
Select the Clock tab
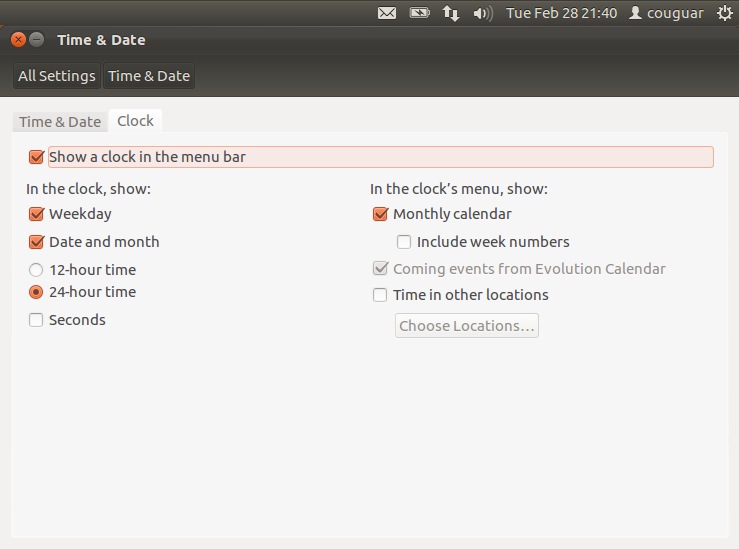coord(135,121)
